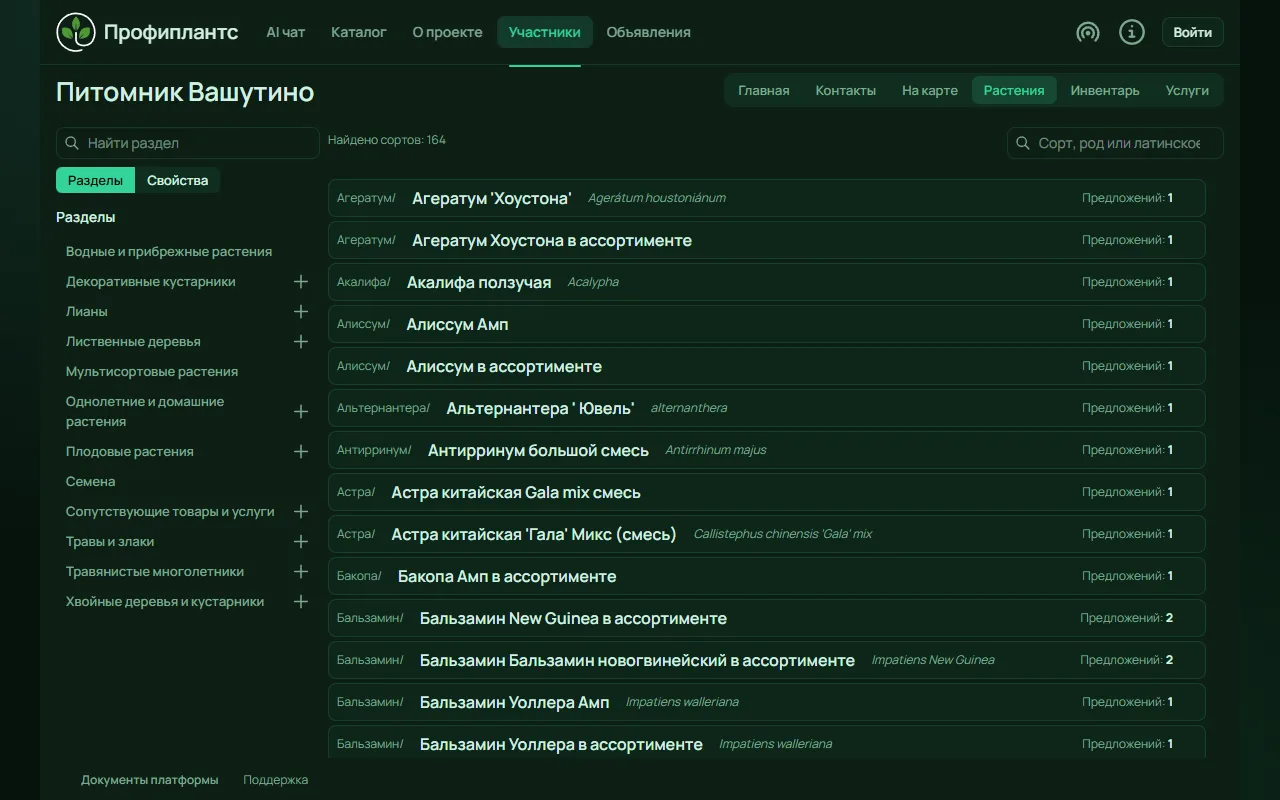Focus the Найти раздел search field
Viewport: 1280px width, 800px height.
click(x=188, y=143)
